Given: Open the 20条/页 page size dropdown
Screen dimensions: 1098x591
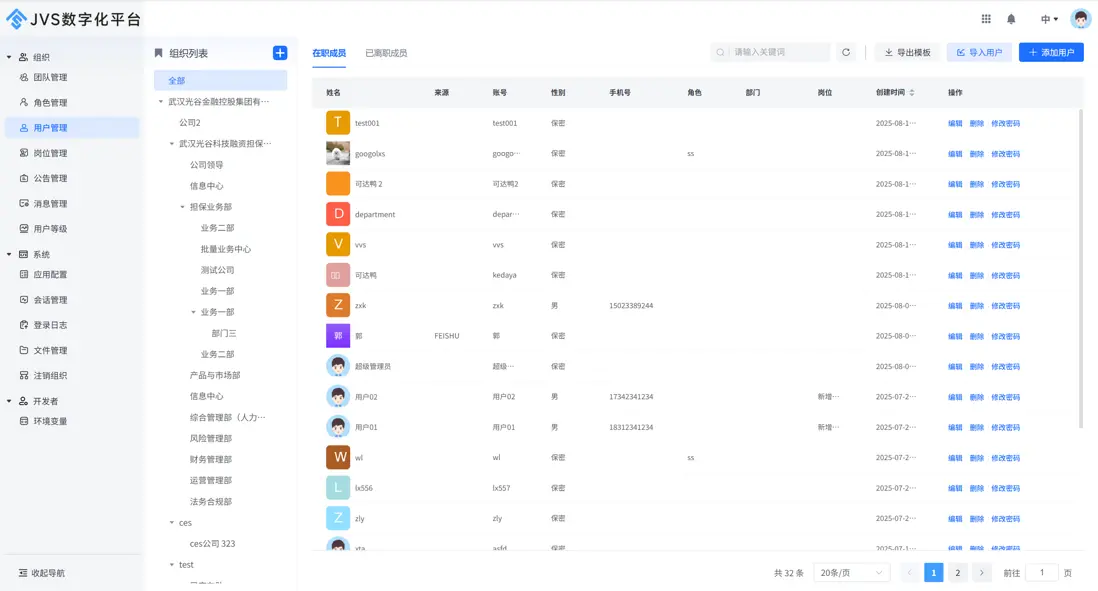Looking at the screenshot, I should pos(852,572).
